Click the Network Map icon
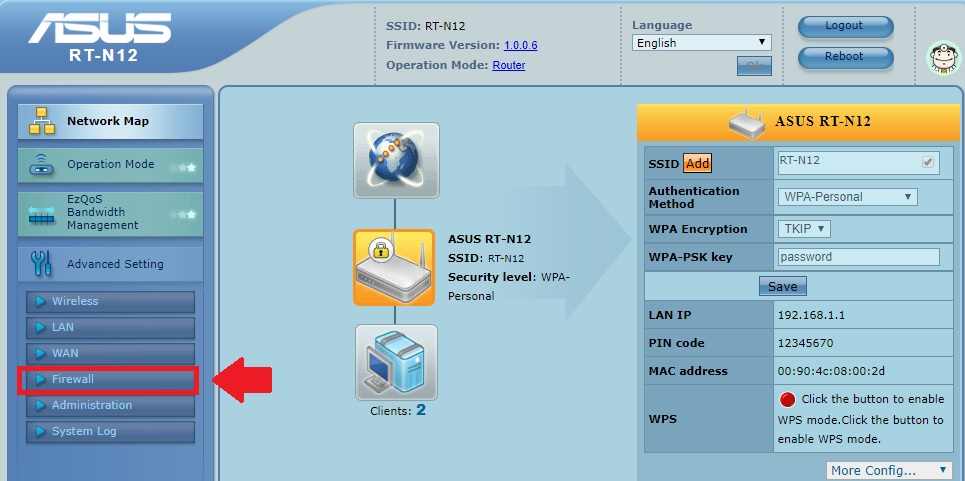The image size is (965, 481). tap(42, 122)
